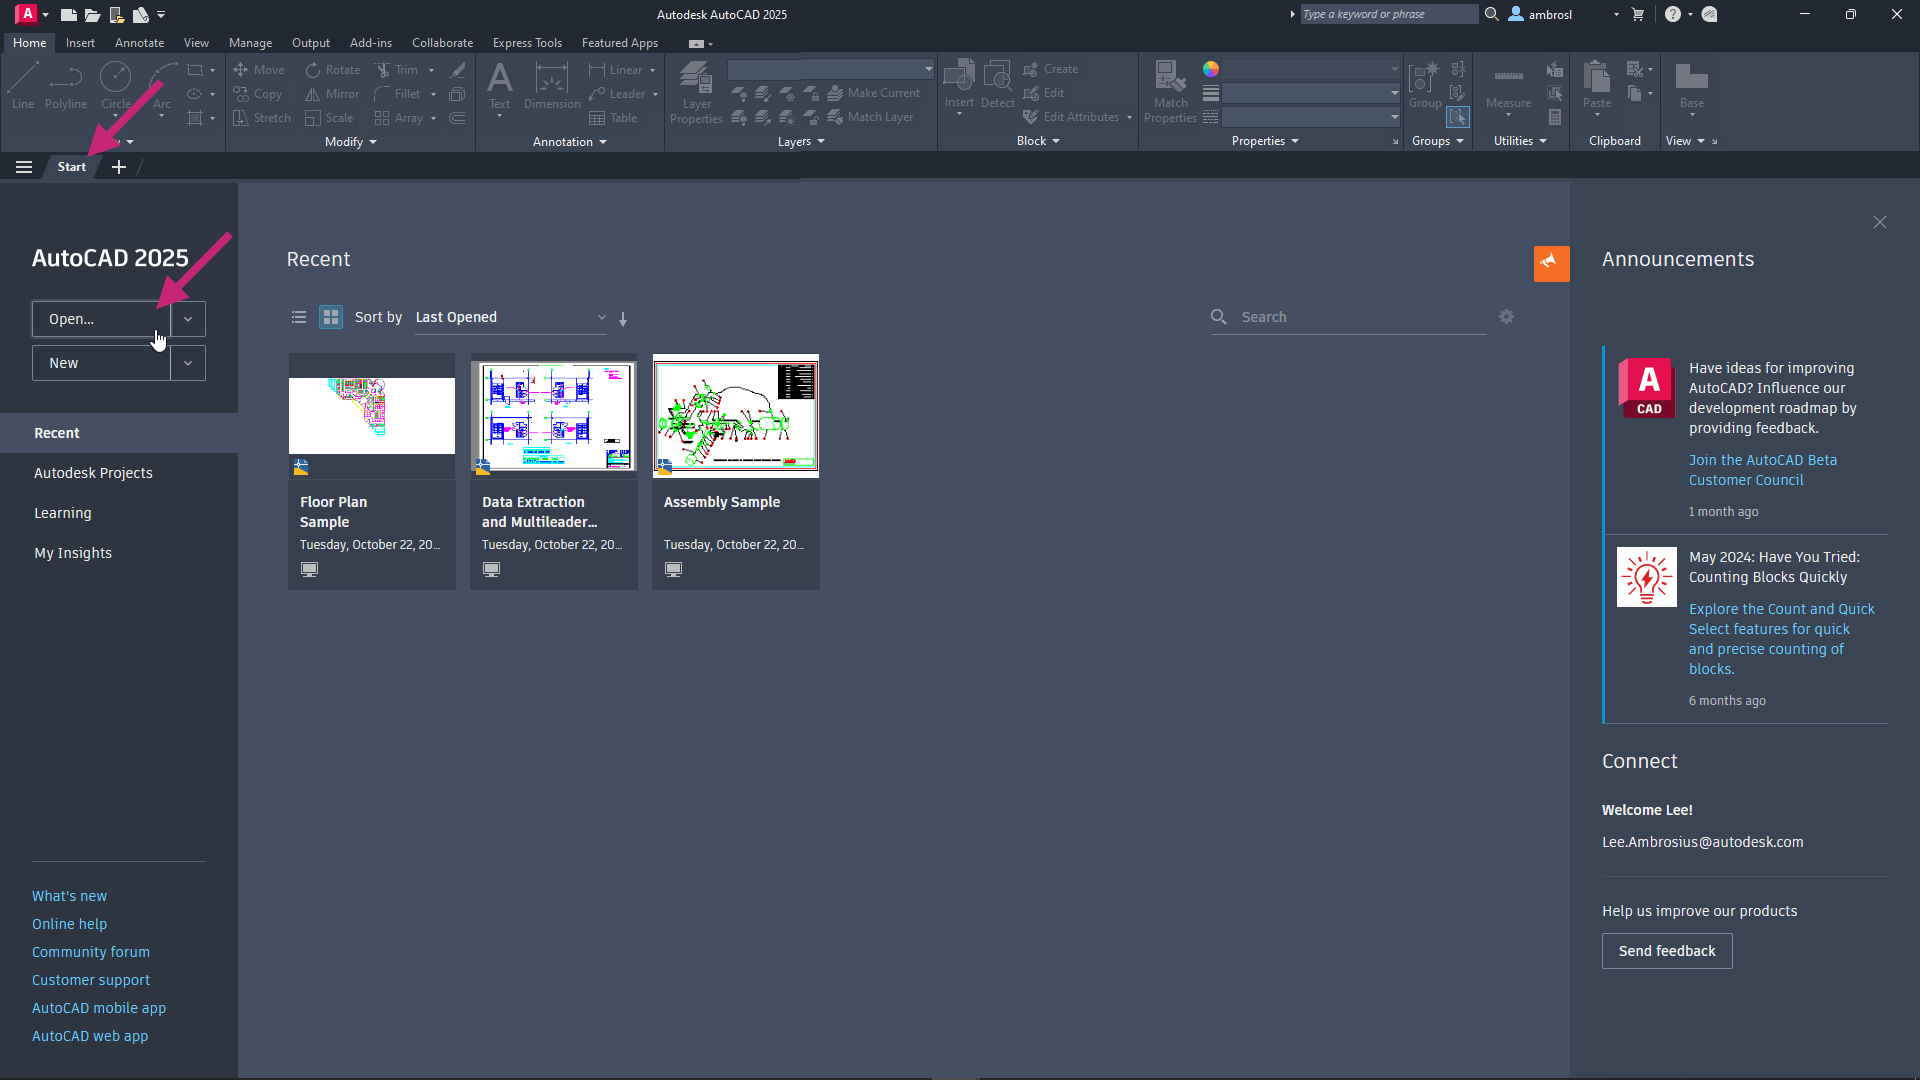Switch recent files to list view

click(298, 317)
